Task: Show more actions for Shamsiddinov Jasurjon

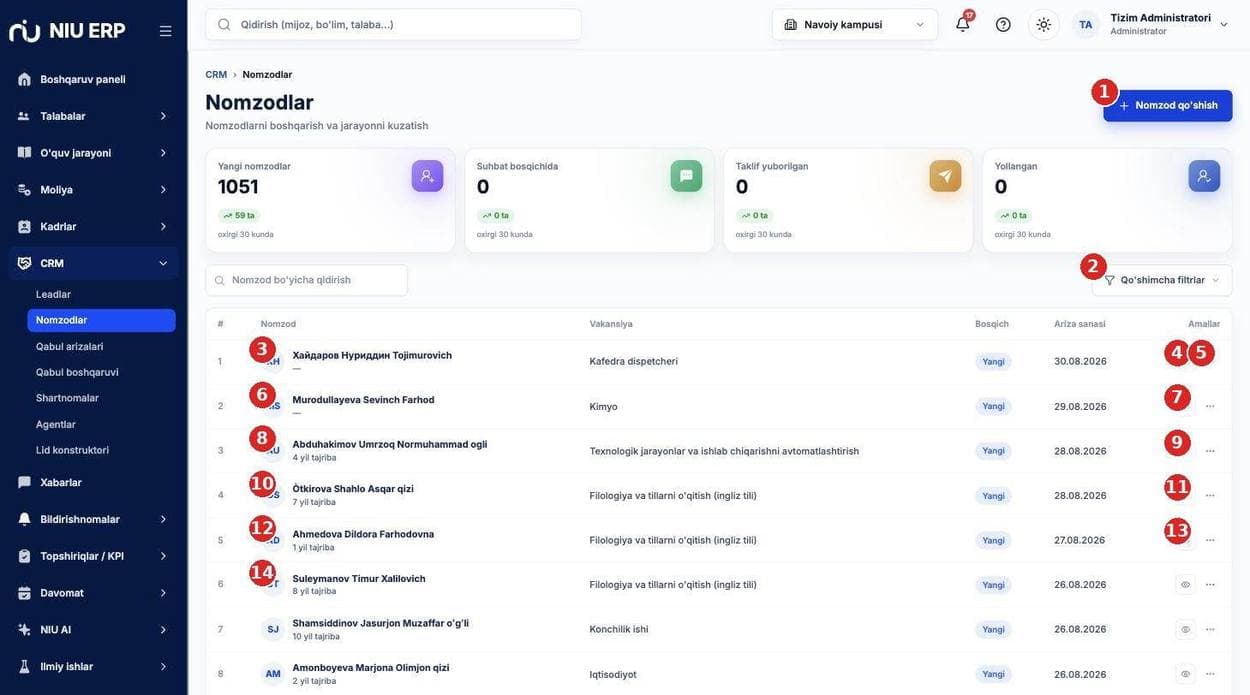Action: pyautogui.click(x=1210, y=629)
